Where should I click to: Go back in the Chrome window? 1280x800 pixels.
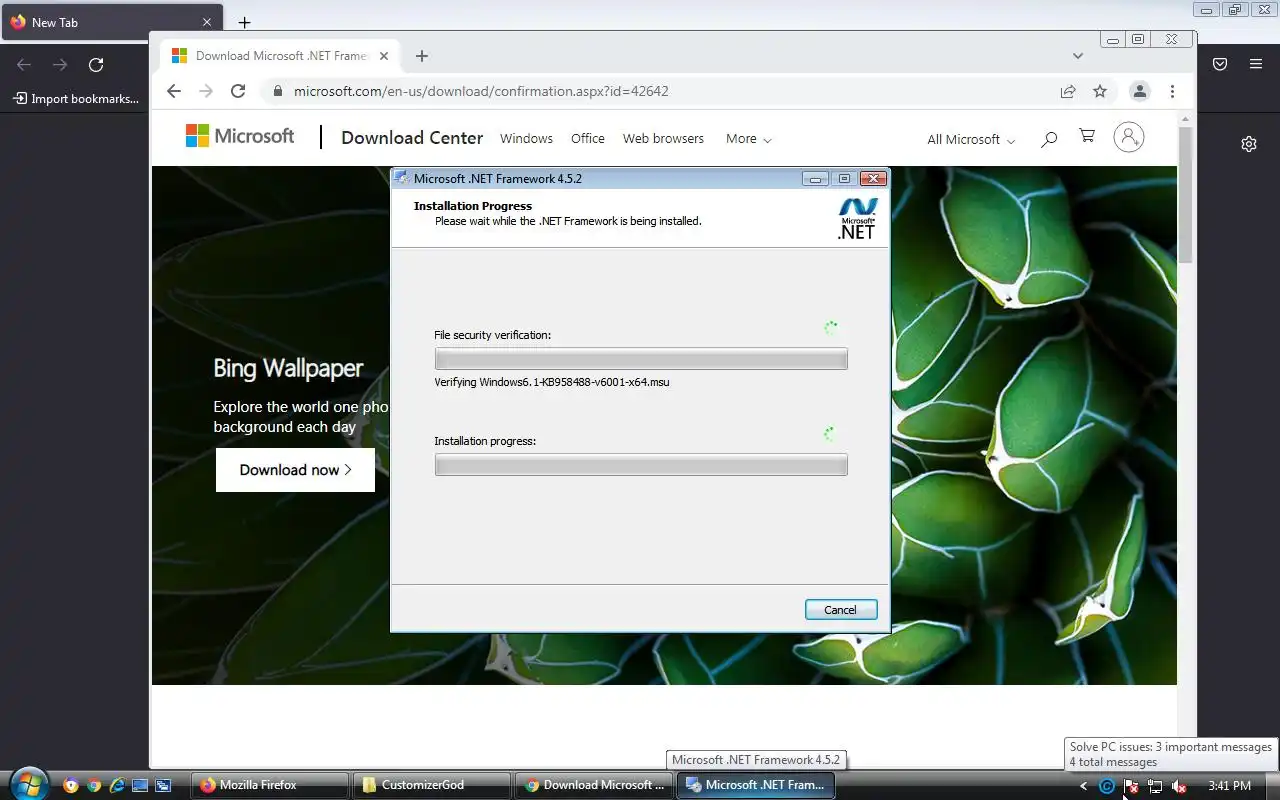pyautogui.click(x=174, y=91)
